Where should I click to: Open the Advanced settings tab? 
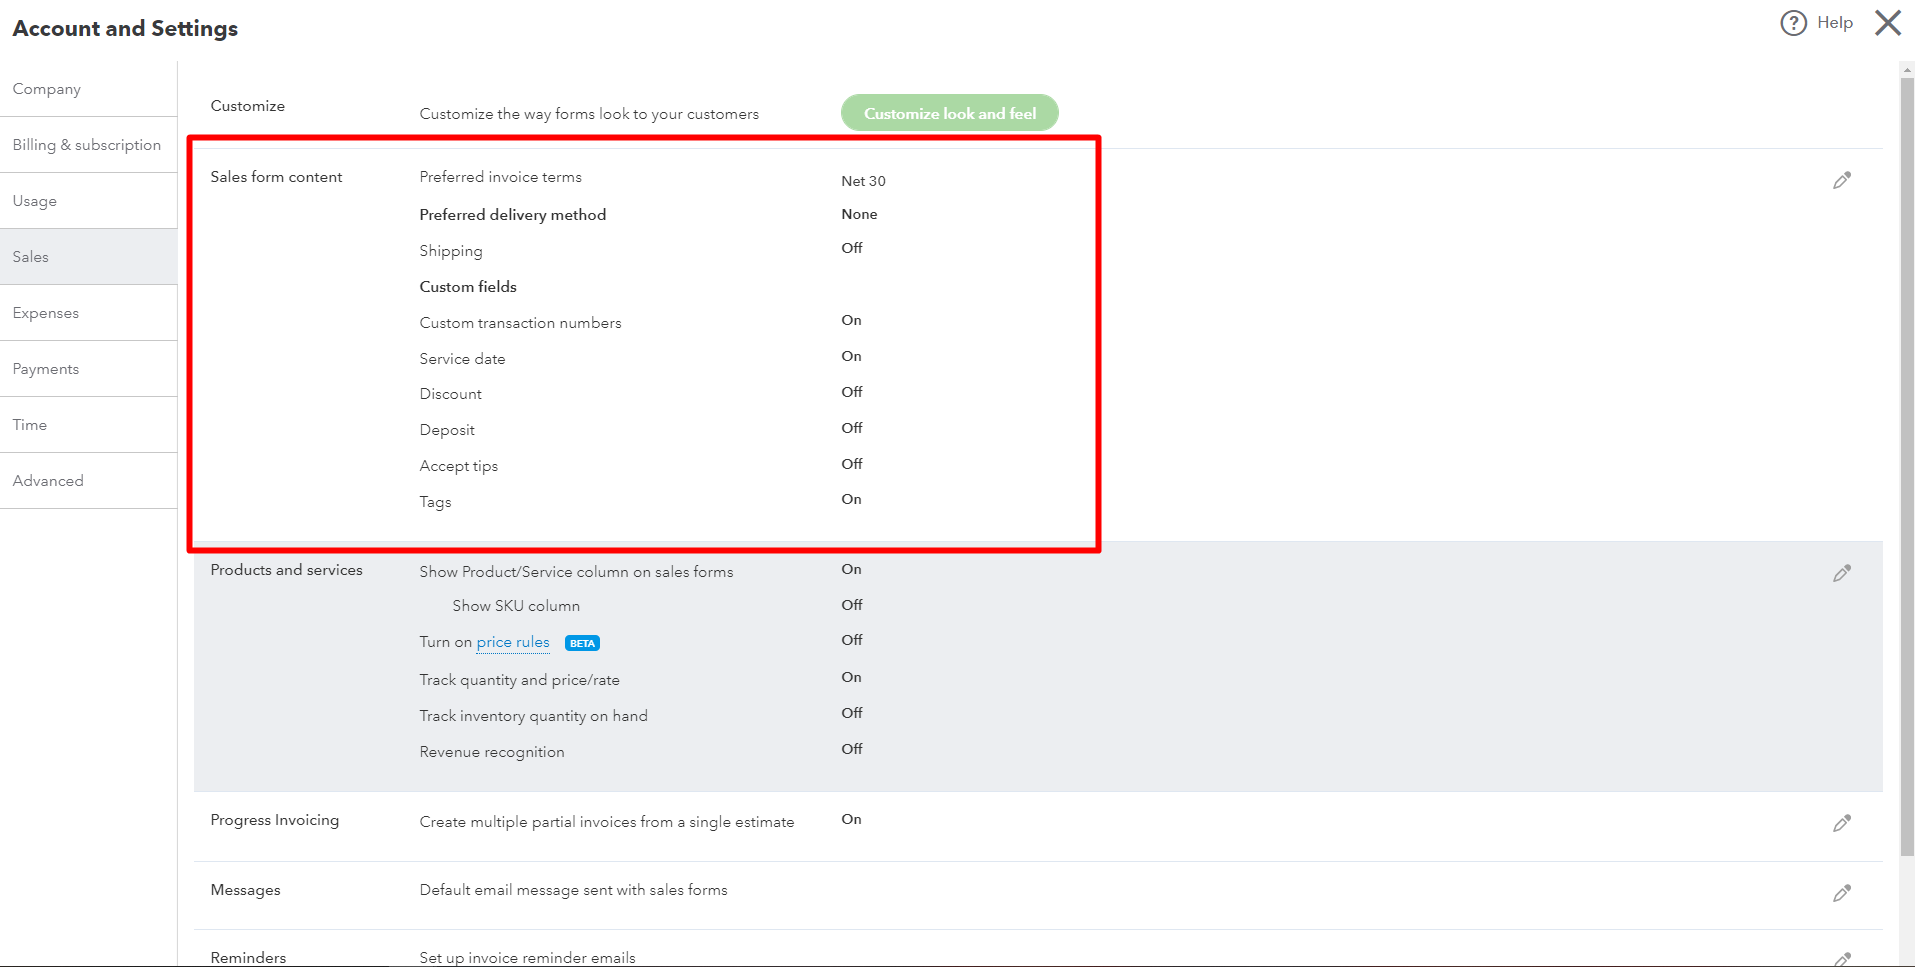point(48,481)
